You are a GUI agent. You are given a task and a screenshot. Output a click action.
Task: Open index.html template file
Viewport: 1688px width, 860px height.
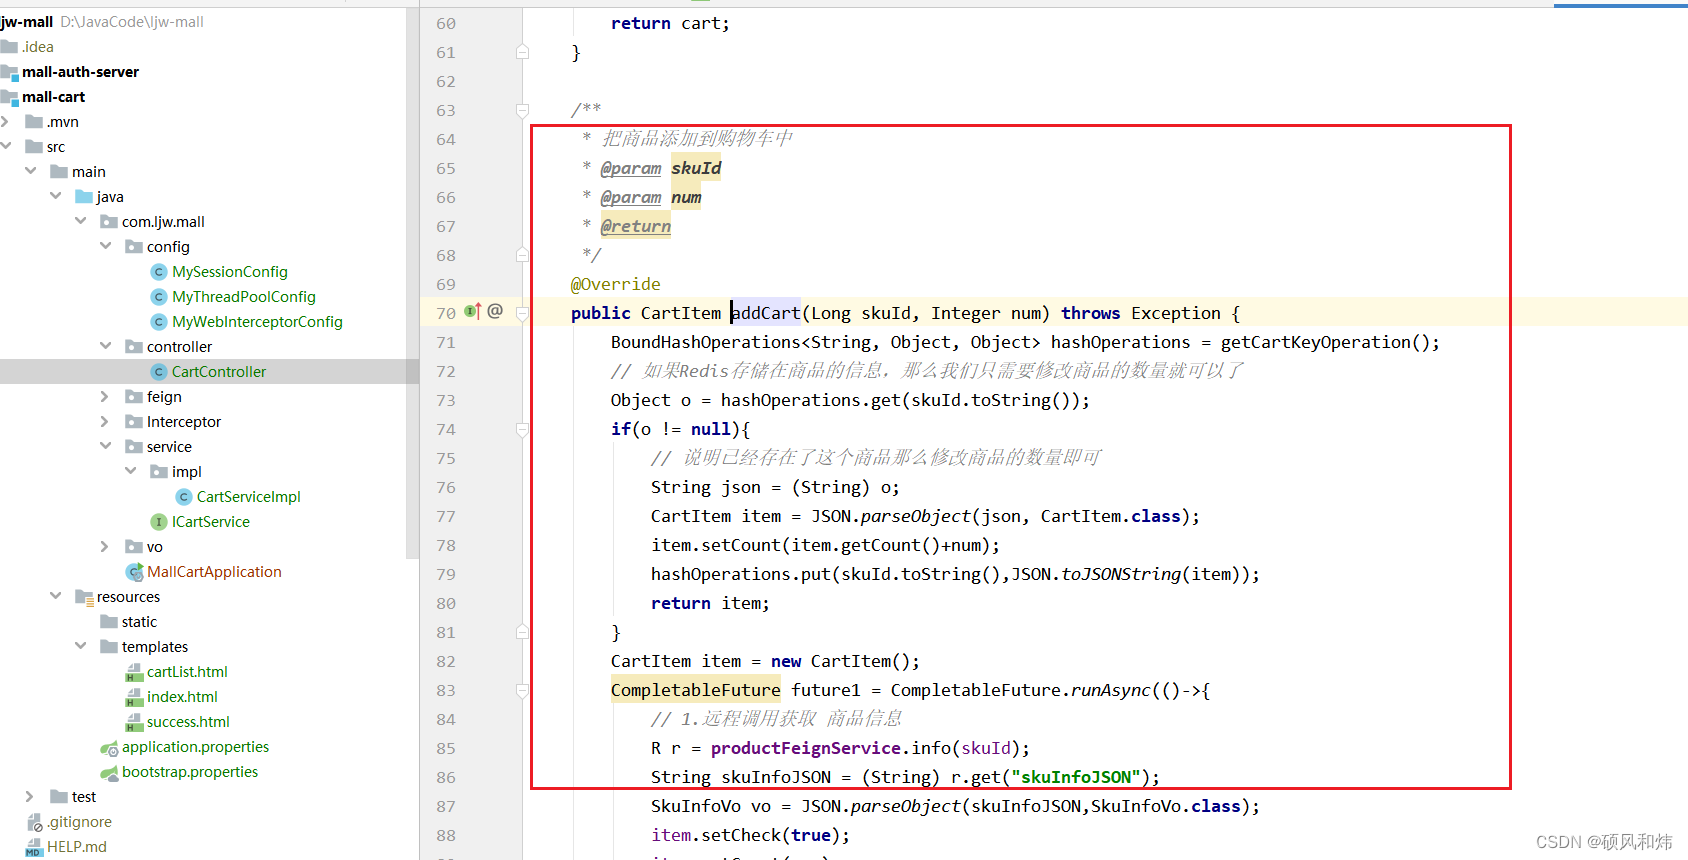[x=182, y=697]
